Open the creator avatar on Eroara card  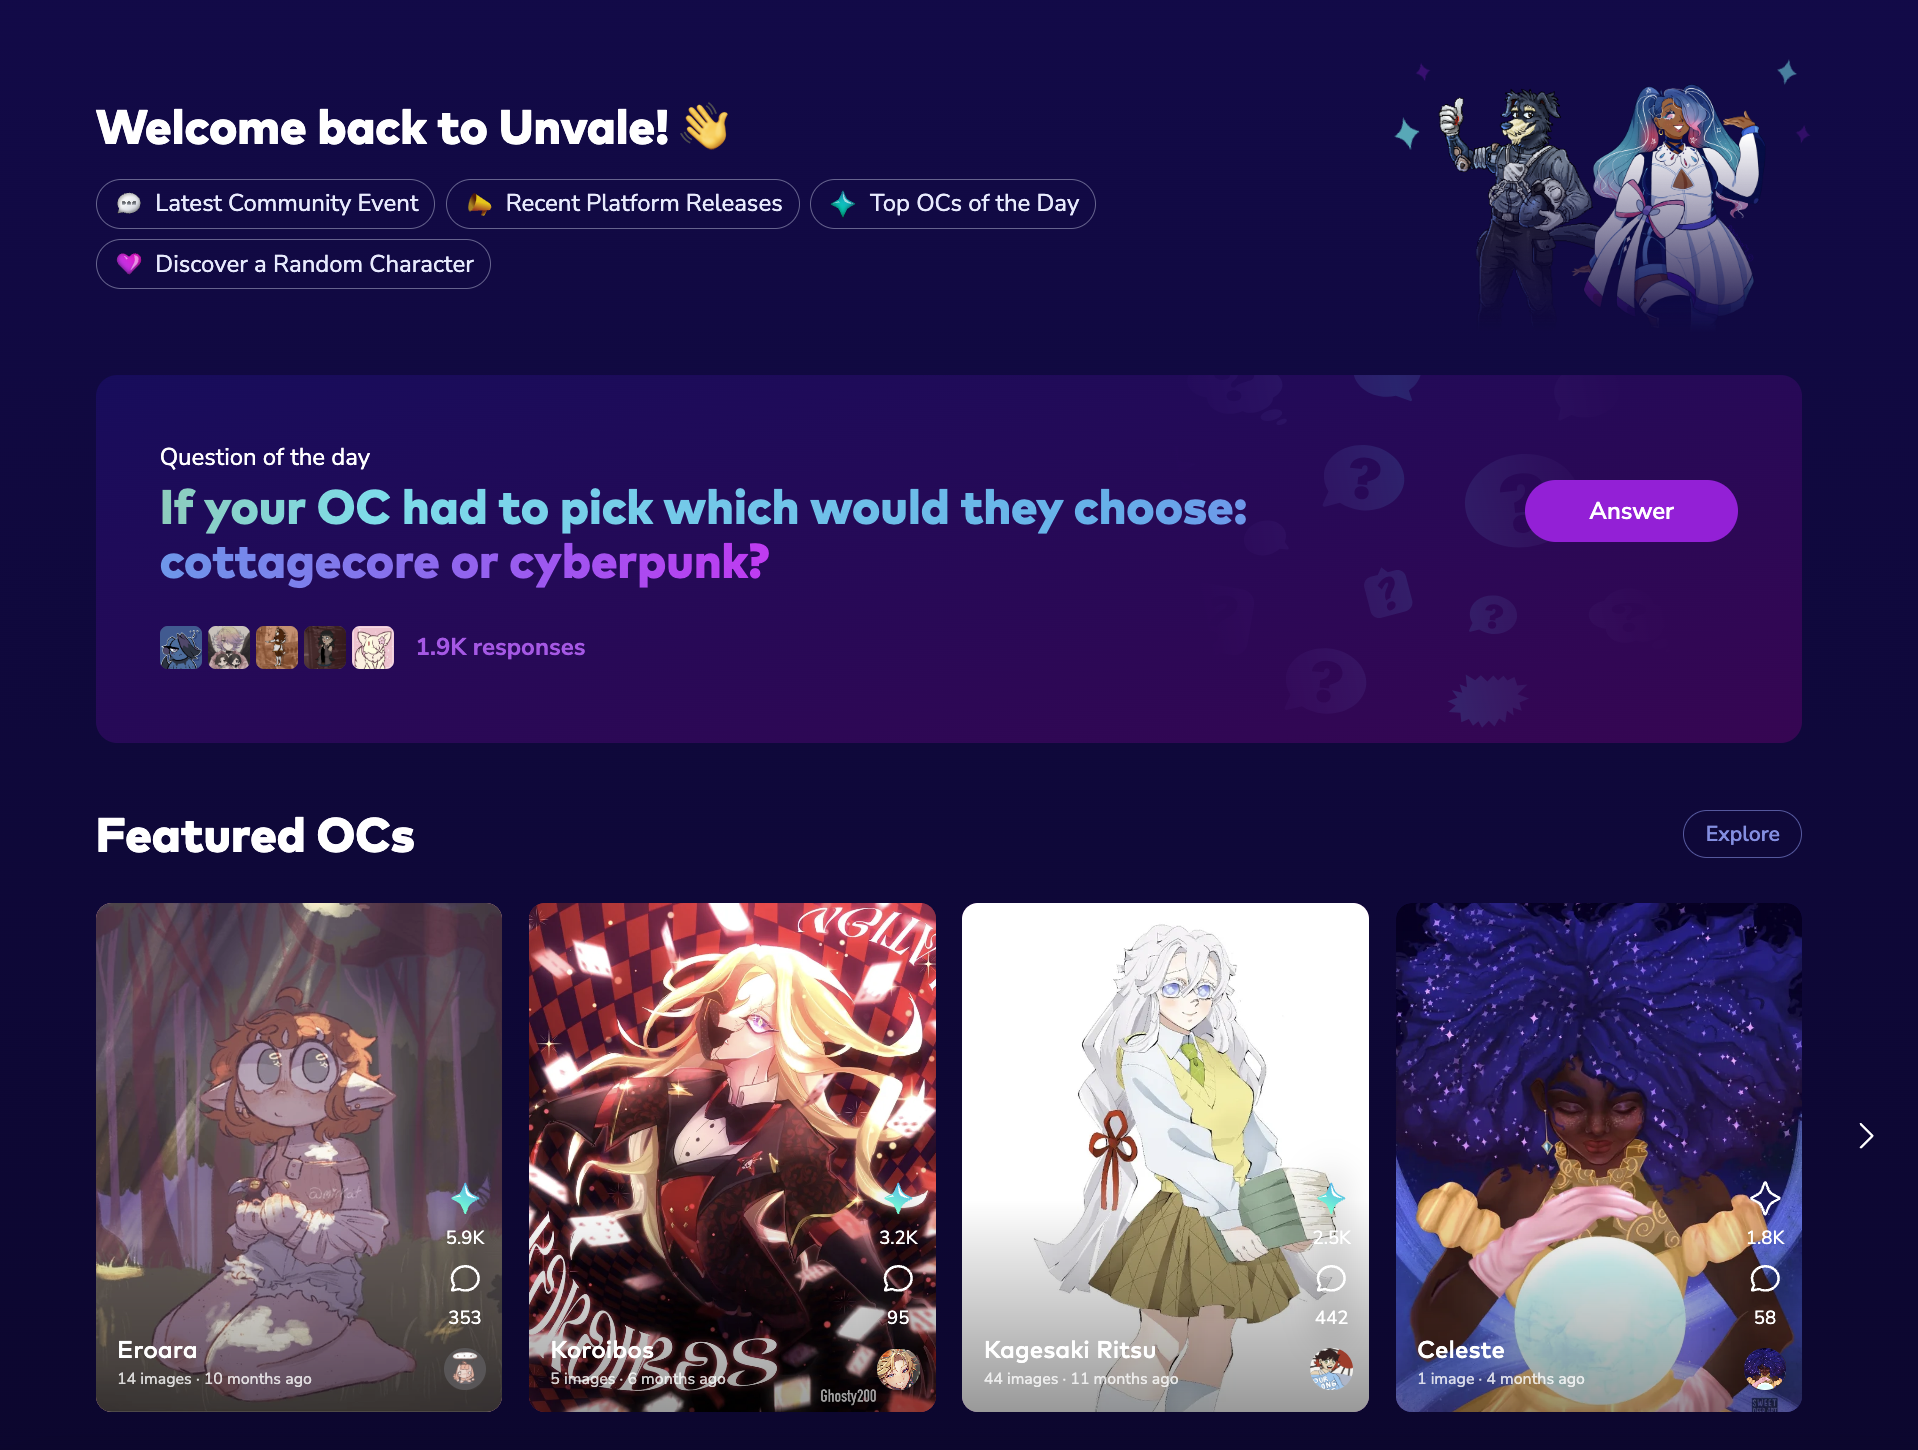pos(465,1369)
